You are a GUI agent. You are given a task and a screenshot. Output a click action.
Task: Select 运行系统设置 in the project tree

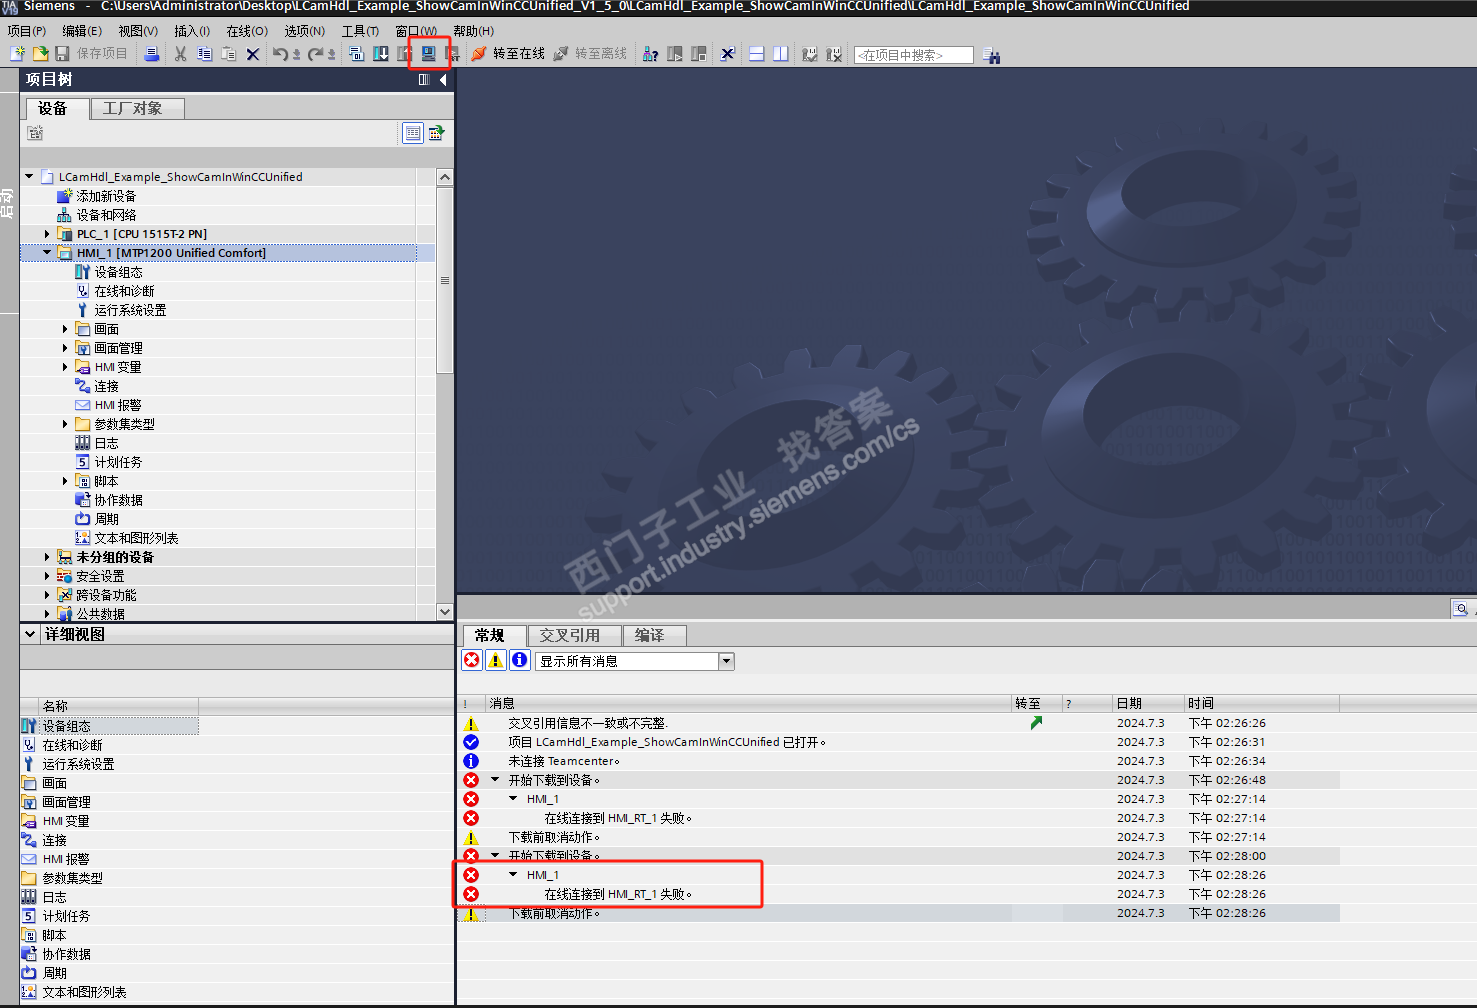tap(130, 310)
